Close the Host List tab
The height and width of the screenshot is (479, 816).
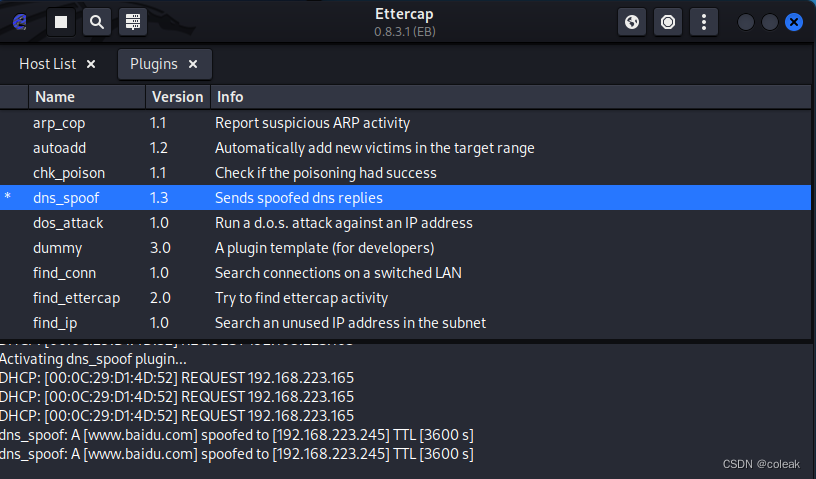[91, 64]
